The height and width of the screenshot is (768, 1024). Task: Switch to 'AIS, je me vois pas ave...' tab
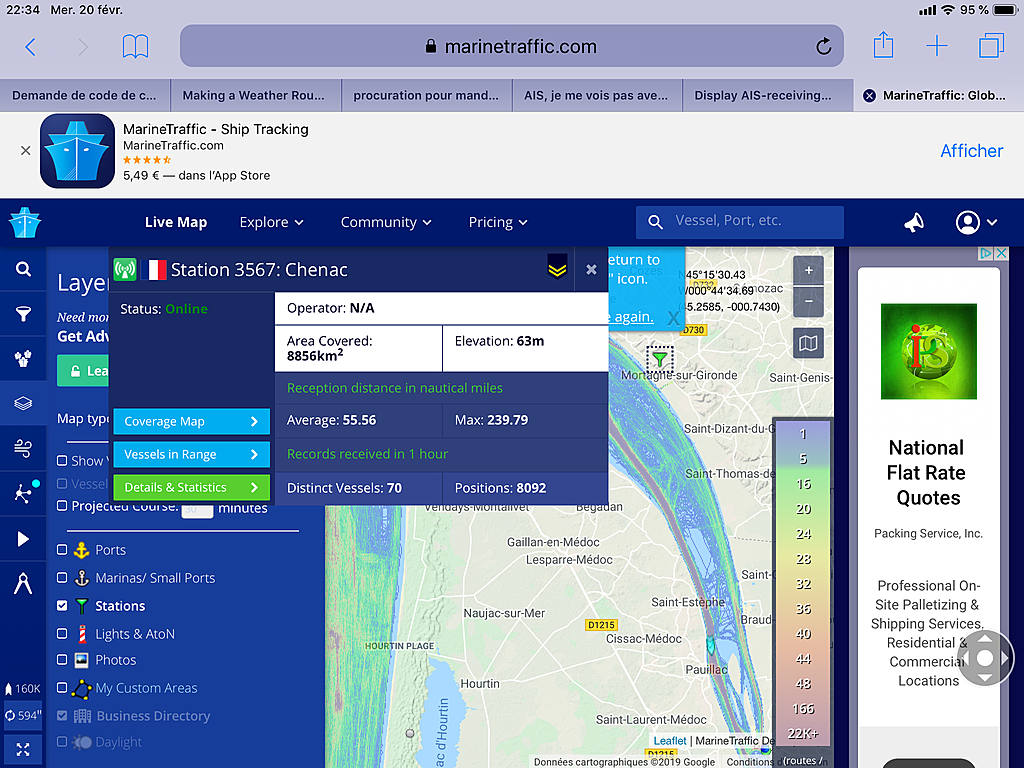point(596,95)
